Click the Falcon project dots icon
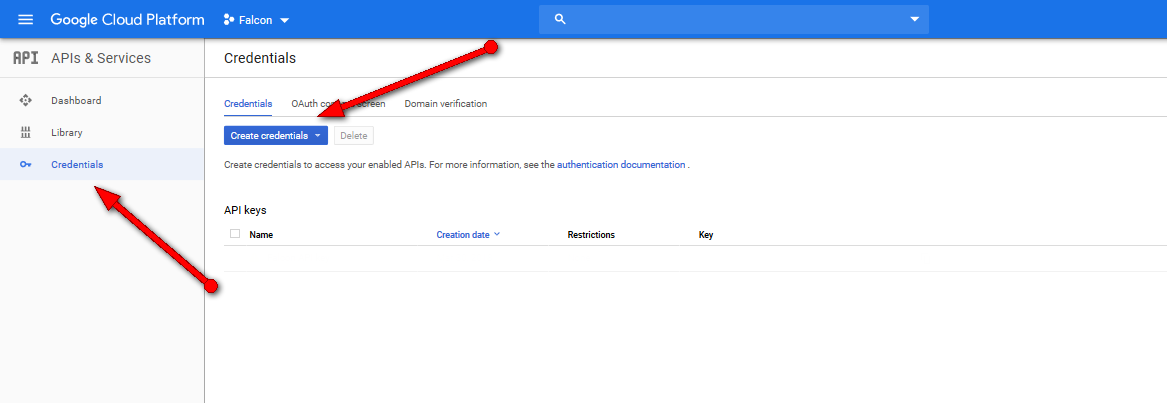 pos(228,20)
